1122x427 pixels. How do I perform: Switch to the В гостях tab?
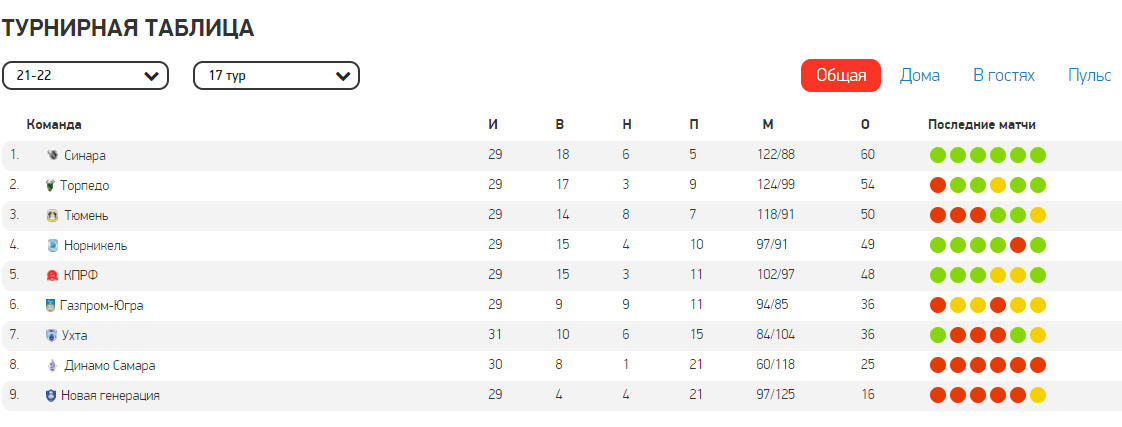1004,75
